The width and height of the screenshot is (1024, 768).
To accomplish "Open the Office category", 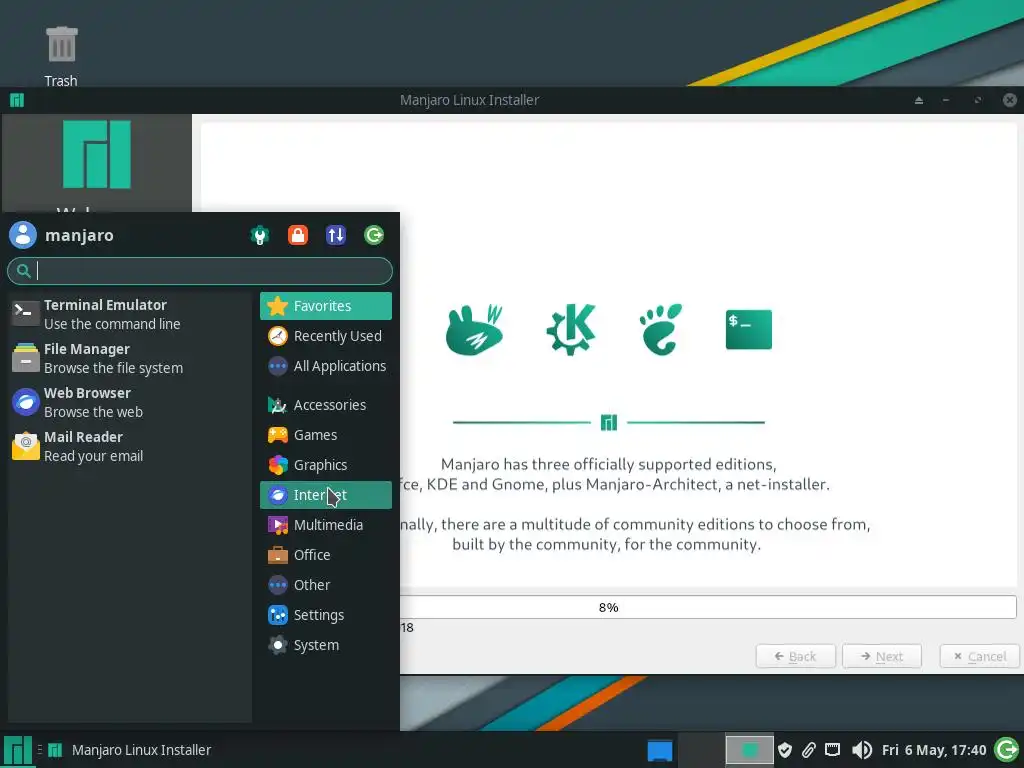I will click(326, 555).
